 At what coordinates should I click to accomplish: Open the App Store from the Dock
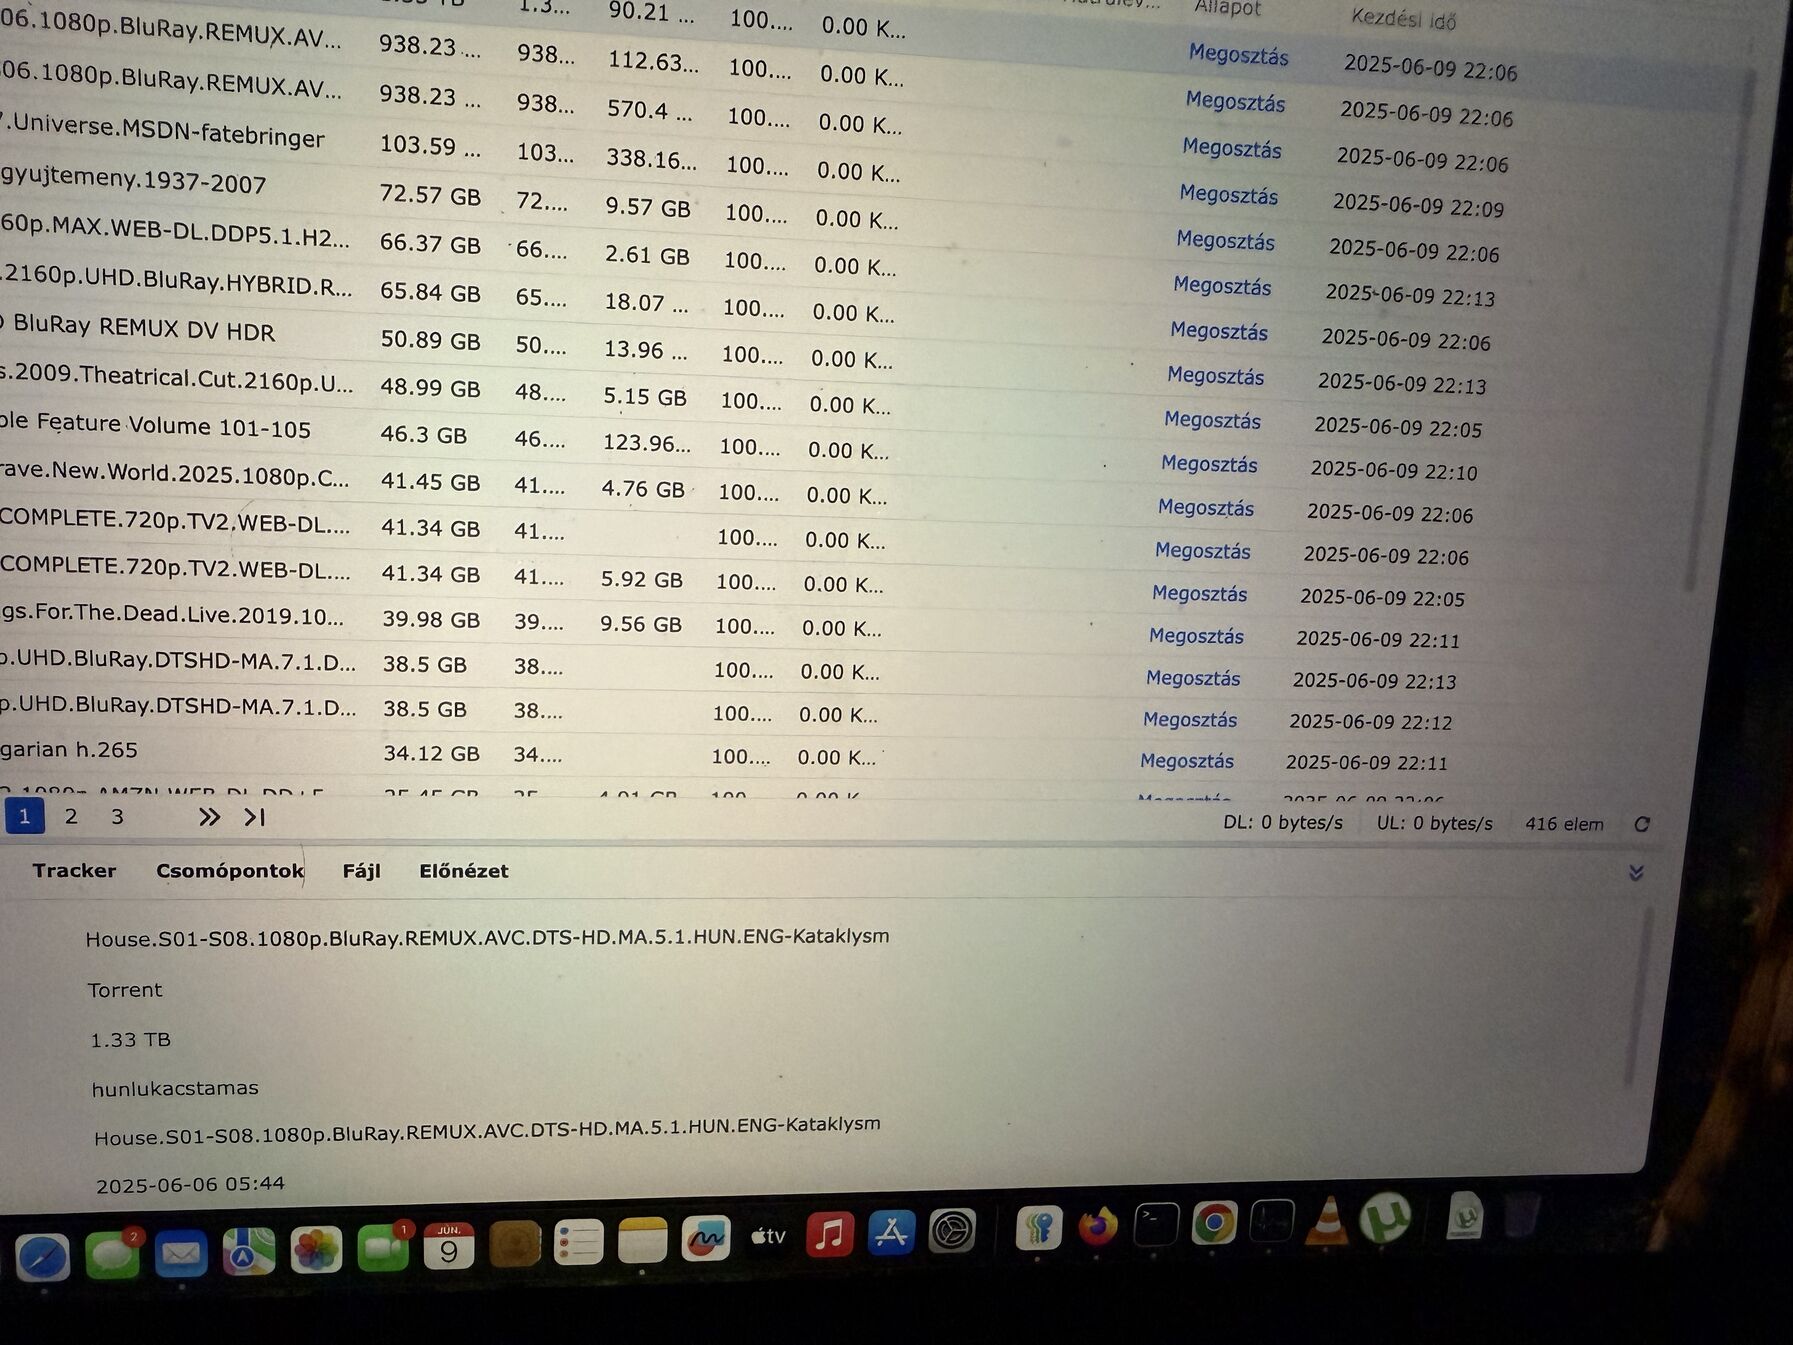[x=890, y=1233]
